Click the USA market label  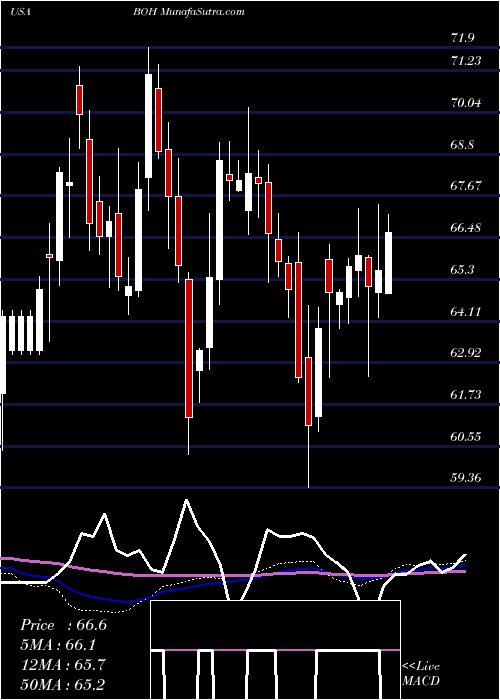tap(20, 12)
